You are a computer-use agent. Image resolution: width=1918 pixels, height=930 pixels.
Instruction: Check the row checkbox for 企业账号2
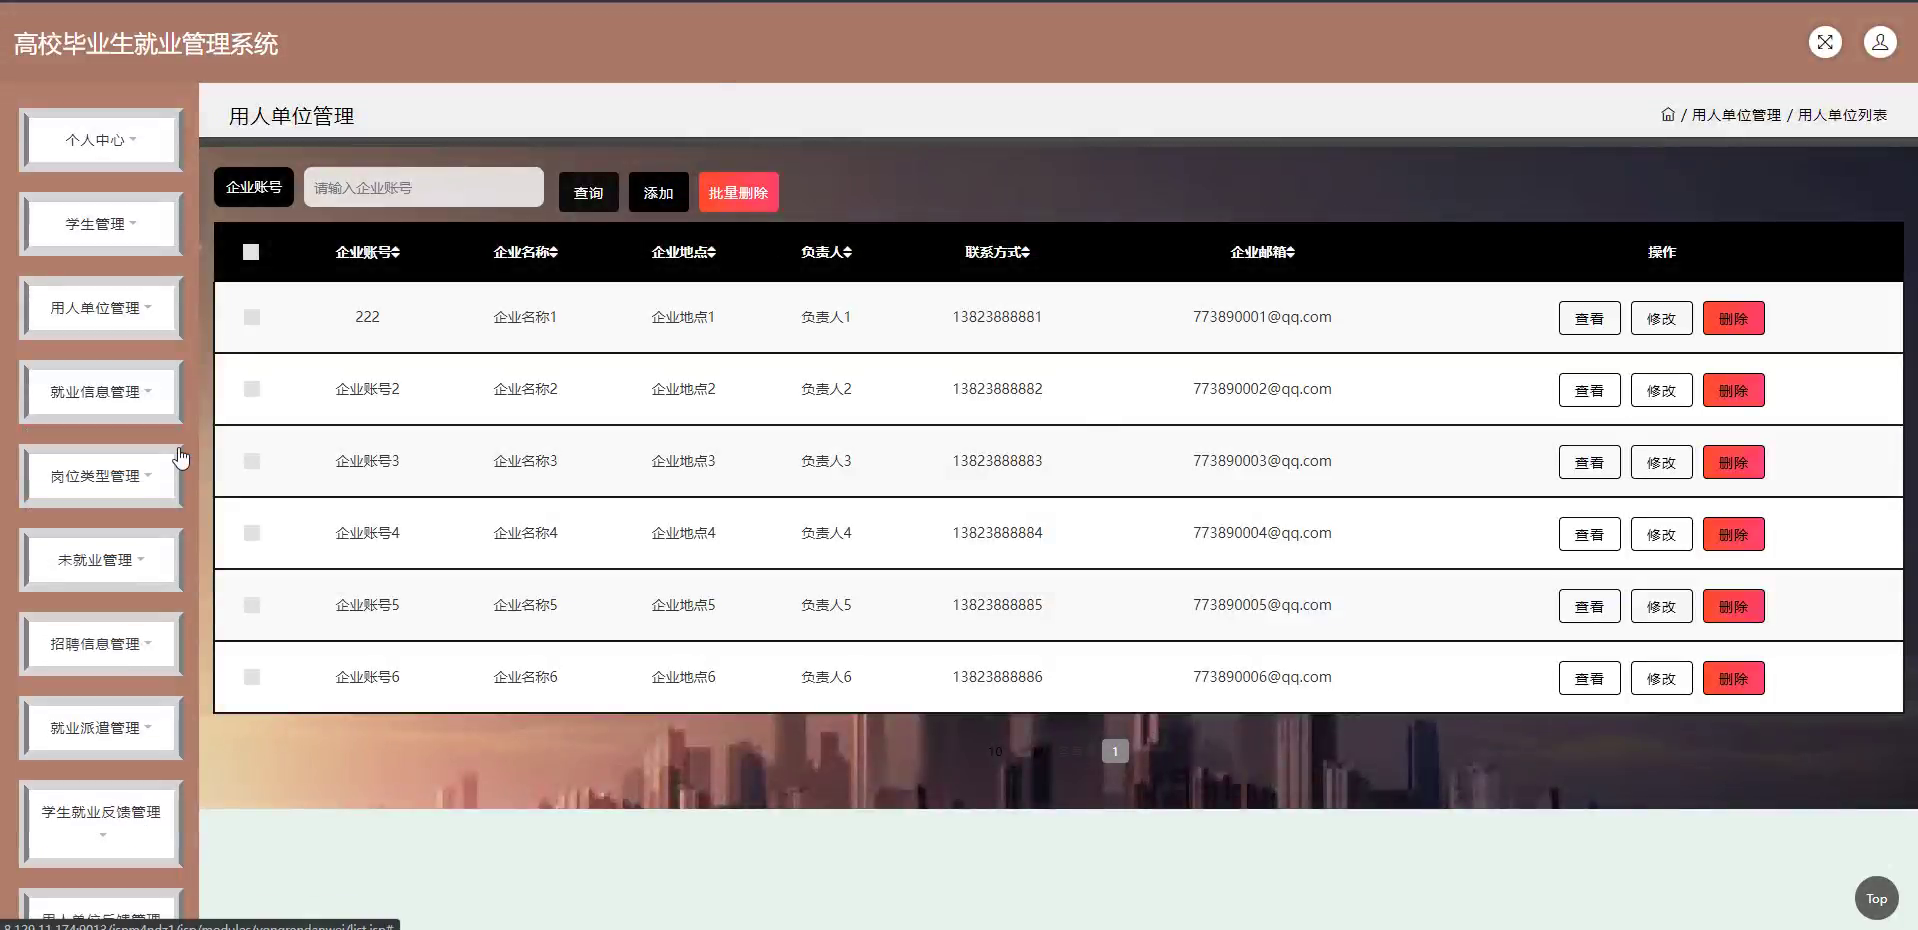(x=252, y=389)
